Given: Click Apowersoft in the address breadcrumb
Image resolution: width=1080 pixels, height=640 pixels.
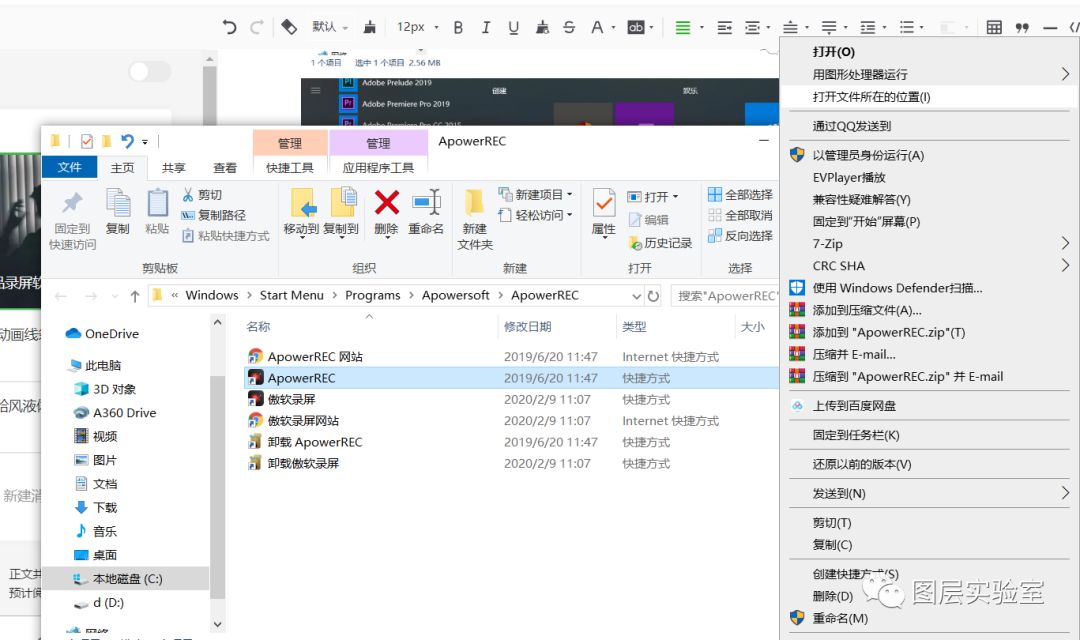Looking at the screenshot, I should coord(455,296).
